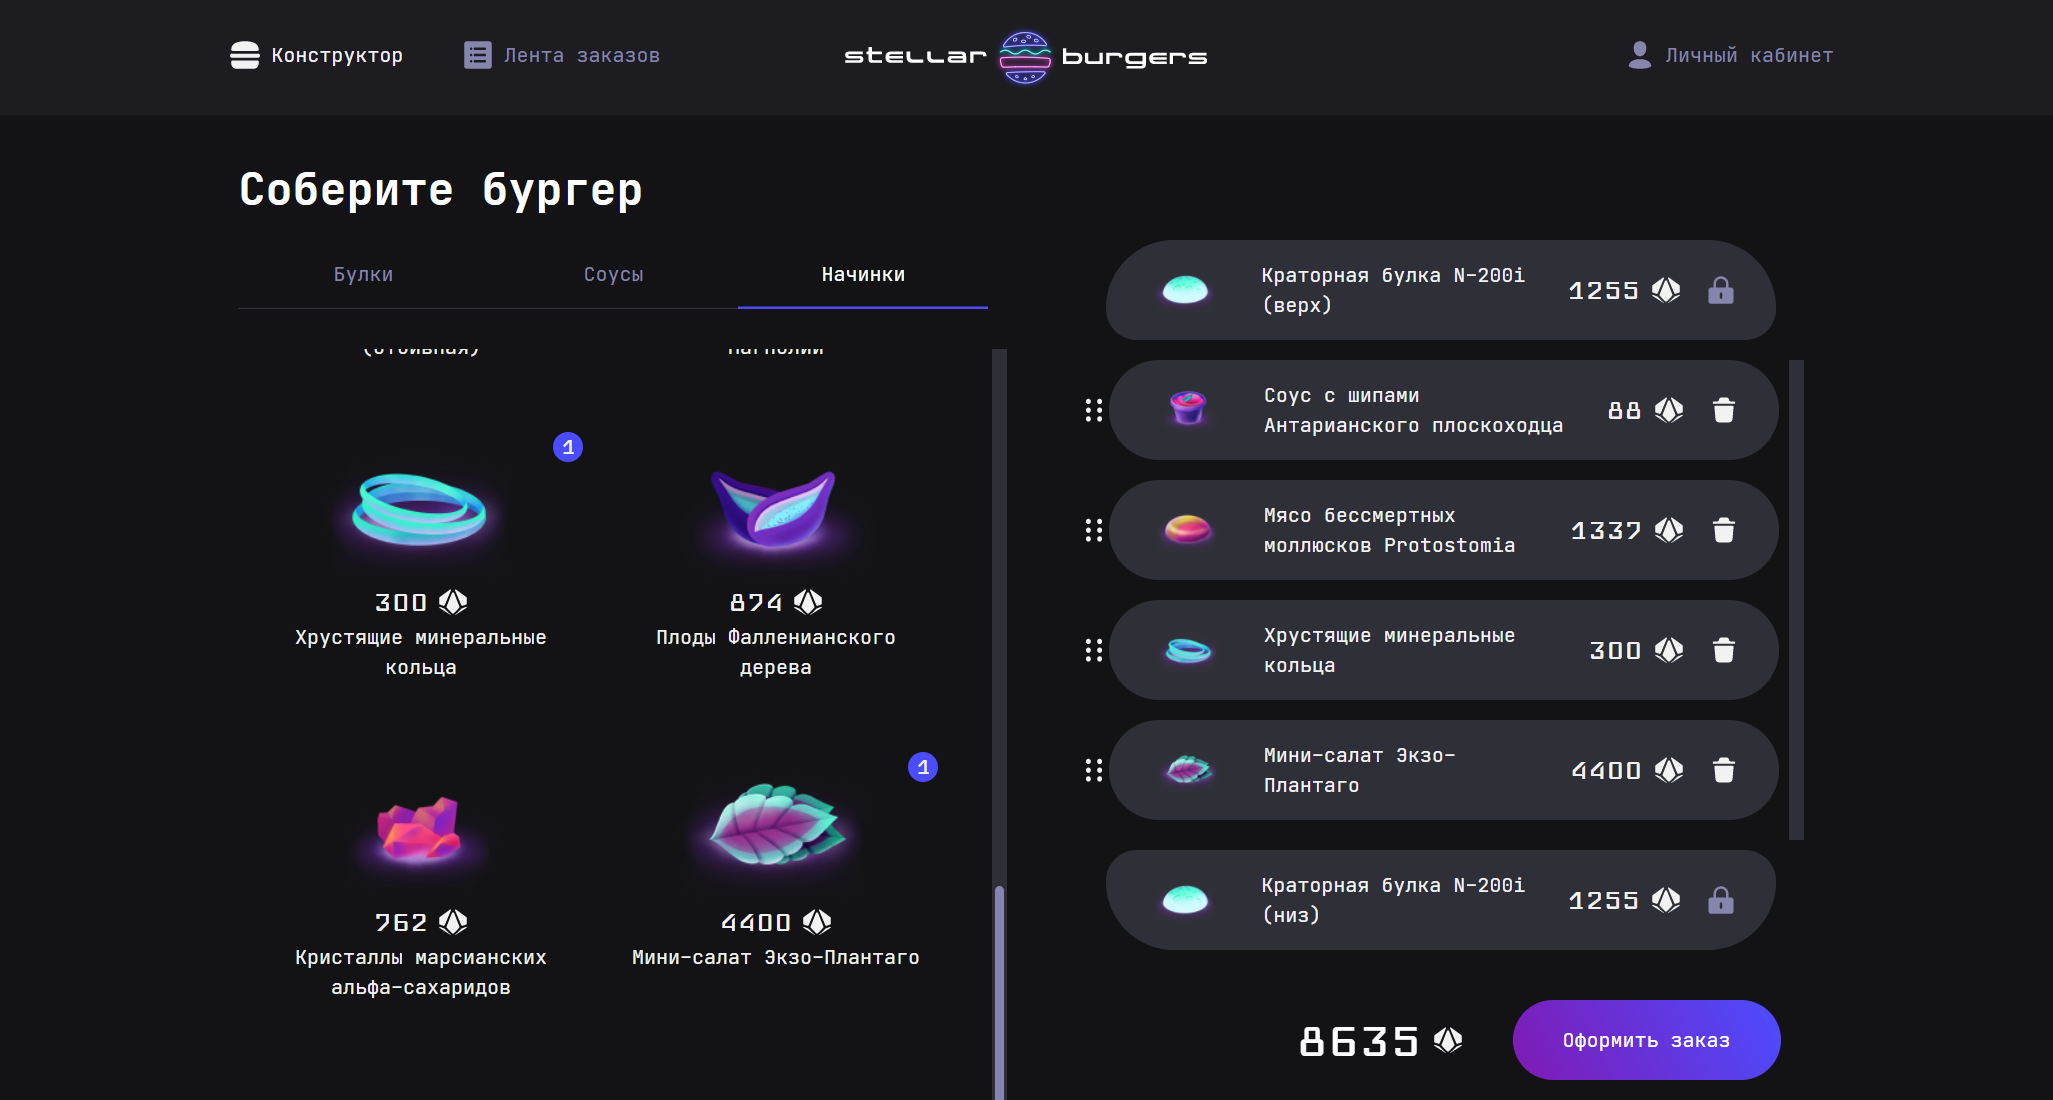The height and width of the screenshot is (1100, 2053).
Task: Click the counter badge on Мини-салат Экзо-Плантаго
Action: point(923,768)
